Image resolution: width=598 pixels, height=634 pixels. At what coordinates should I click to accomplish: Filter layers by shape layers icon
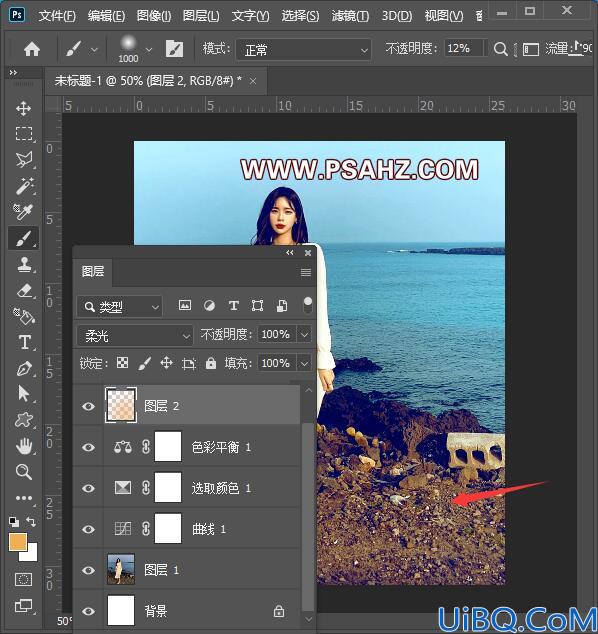[258, 305]
